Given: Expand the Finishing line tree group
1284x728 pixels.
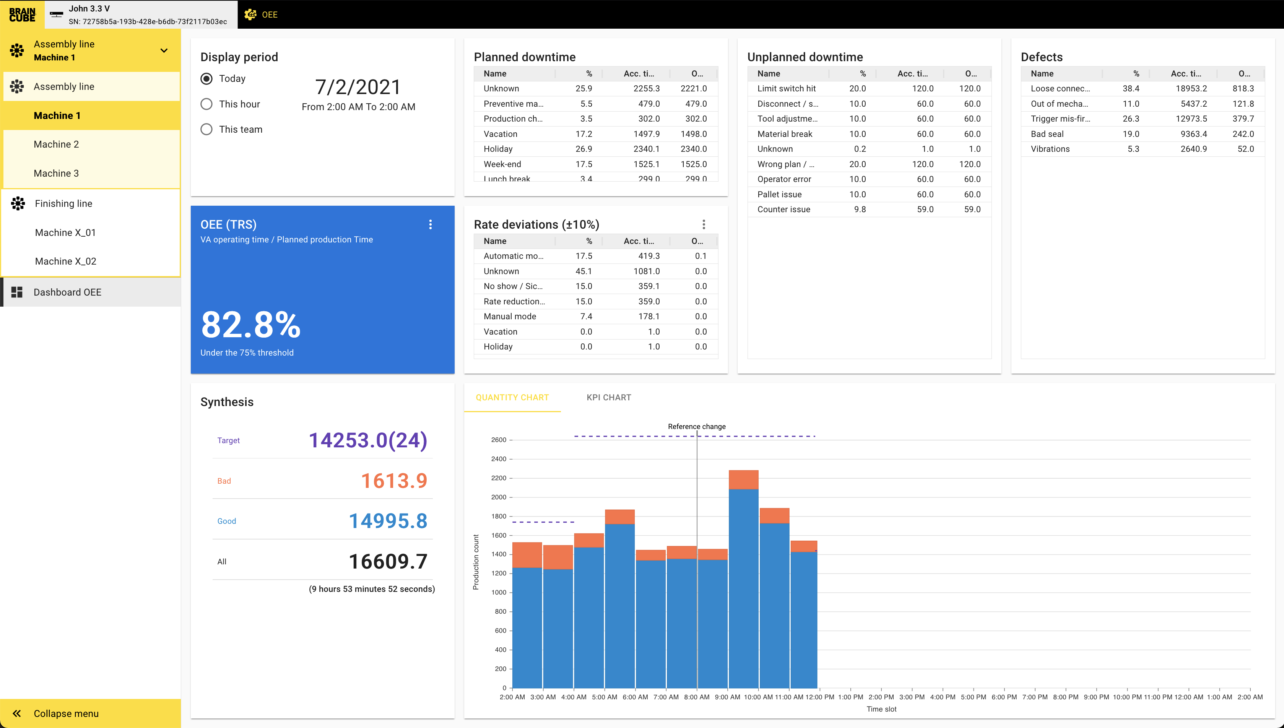Looking at the screenshot, I should click(64, 204).
